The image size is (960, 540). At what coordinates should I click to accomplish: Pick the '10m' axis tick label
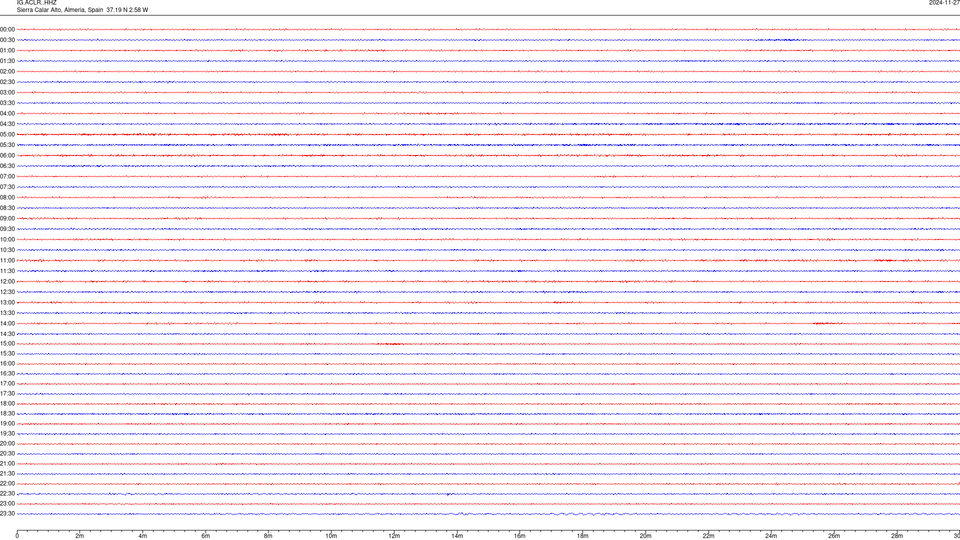331,536
